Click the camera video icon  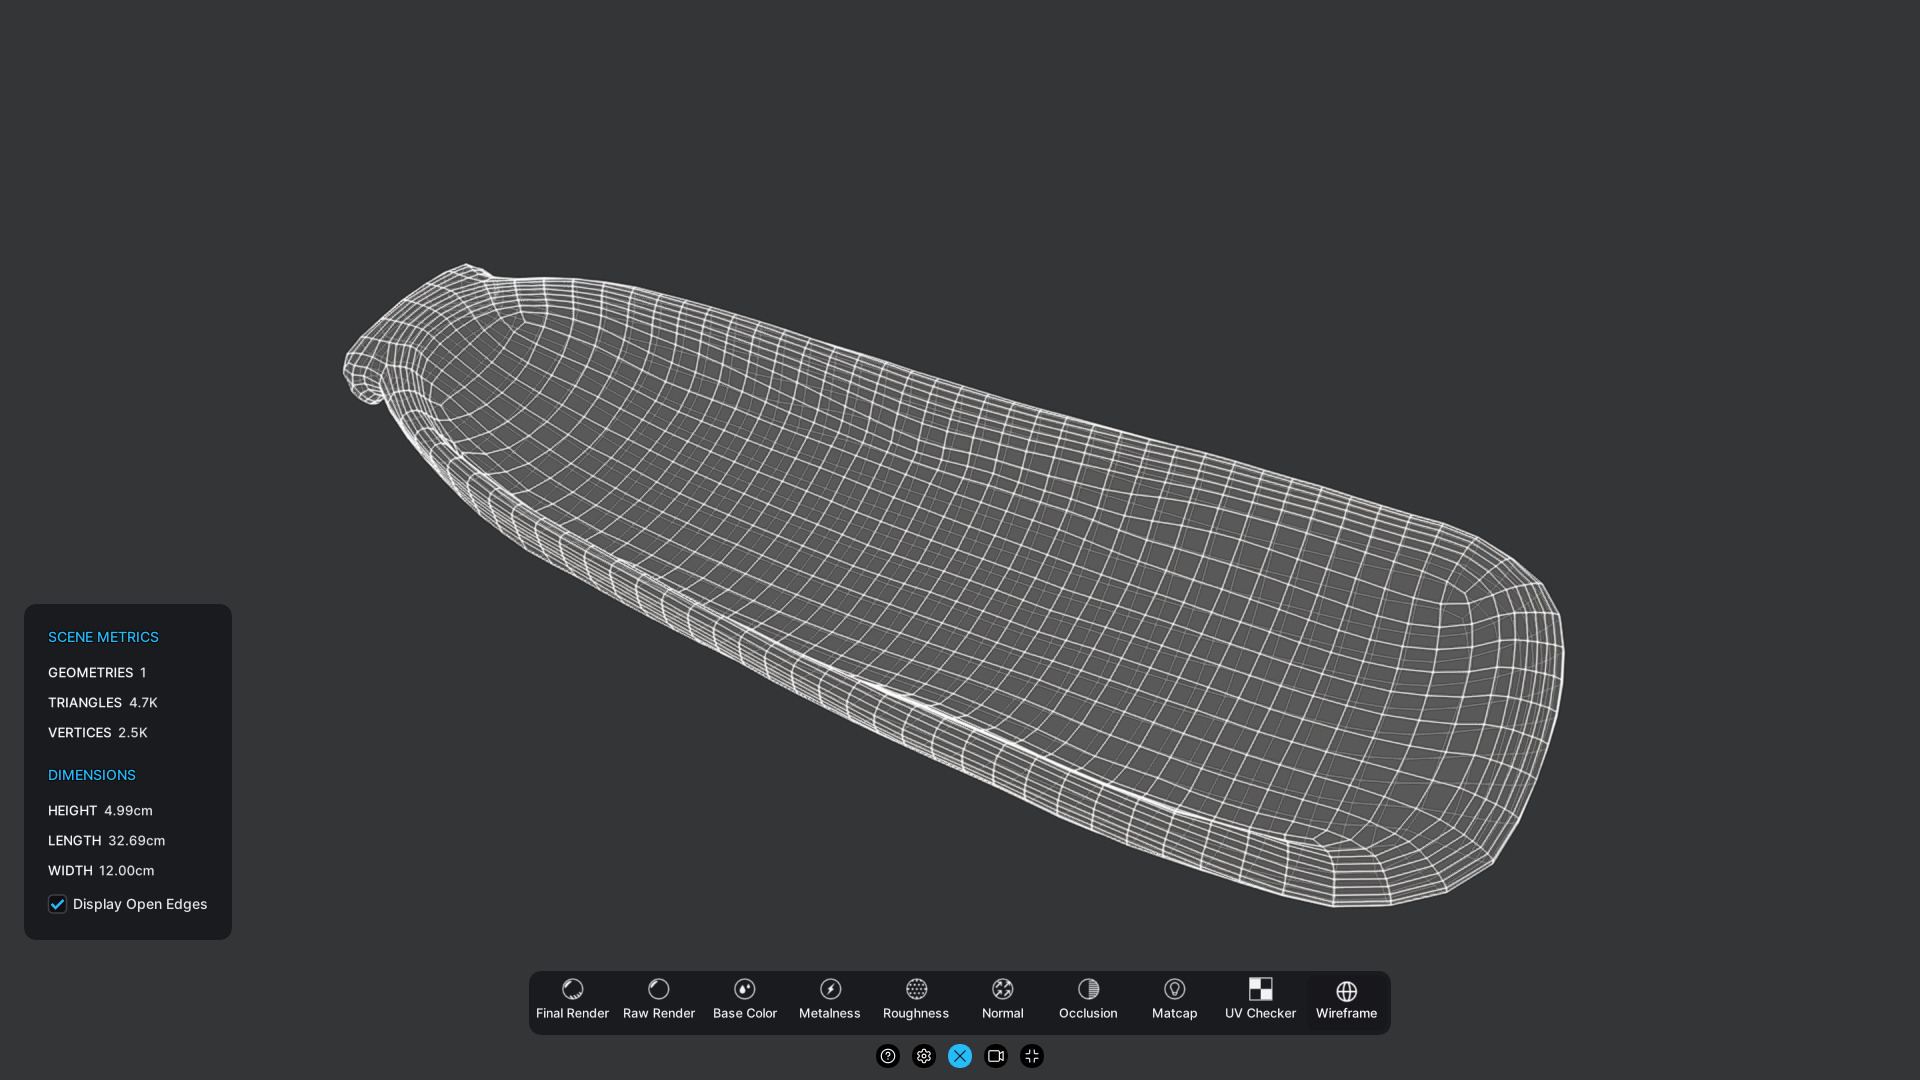pos(995,1056)
